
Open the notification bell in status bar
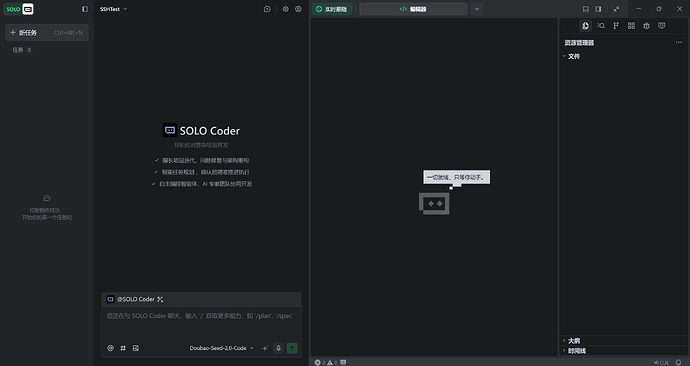click(x=679, y=362)
